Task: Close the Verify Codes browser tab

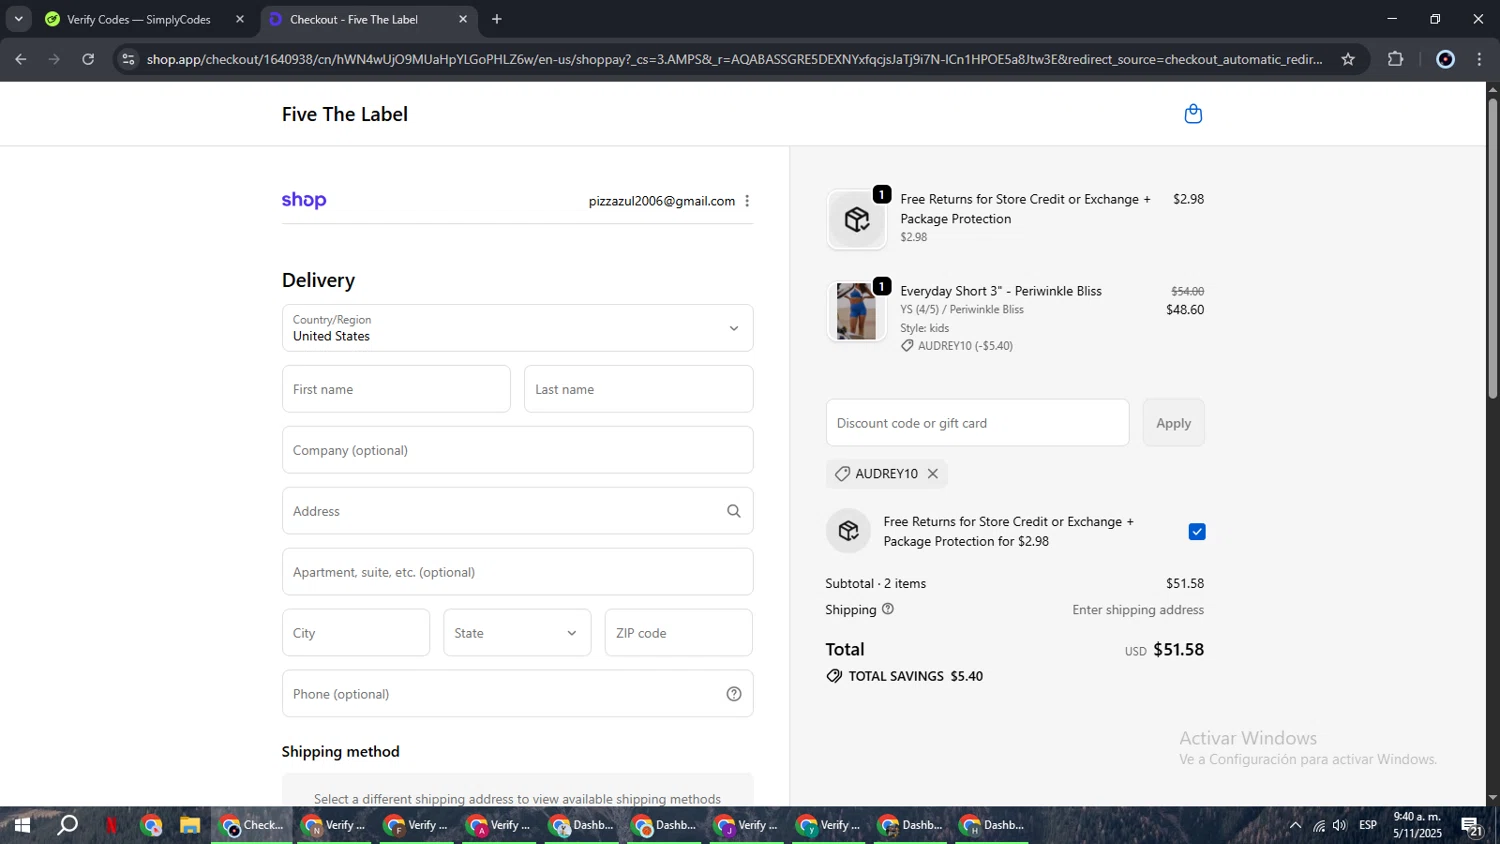Action: (x=240, y=19)
